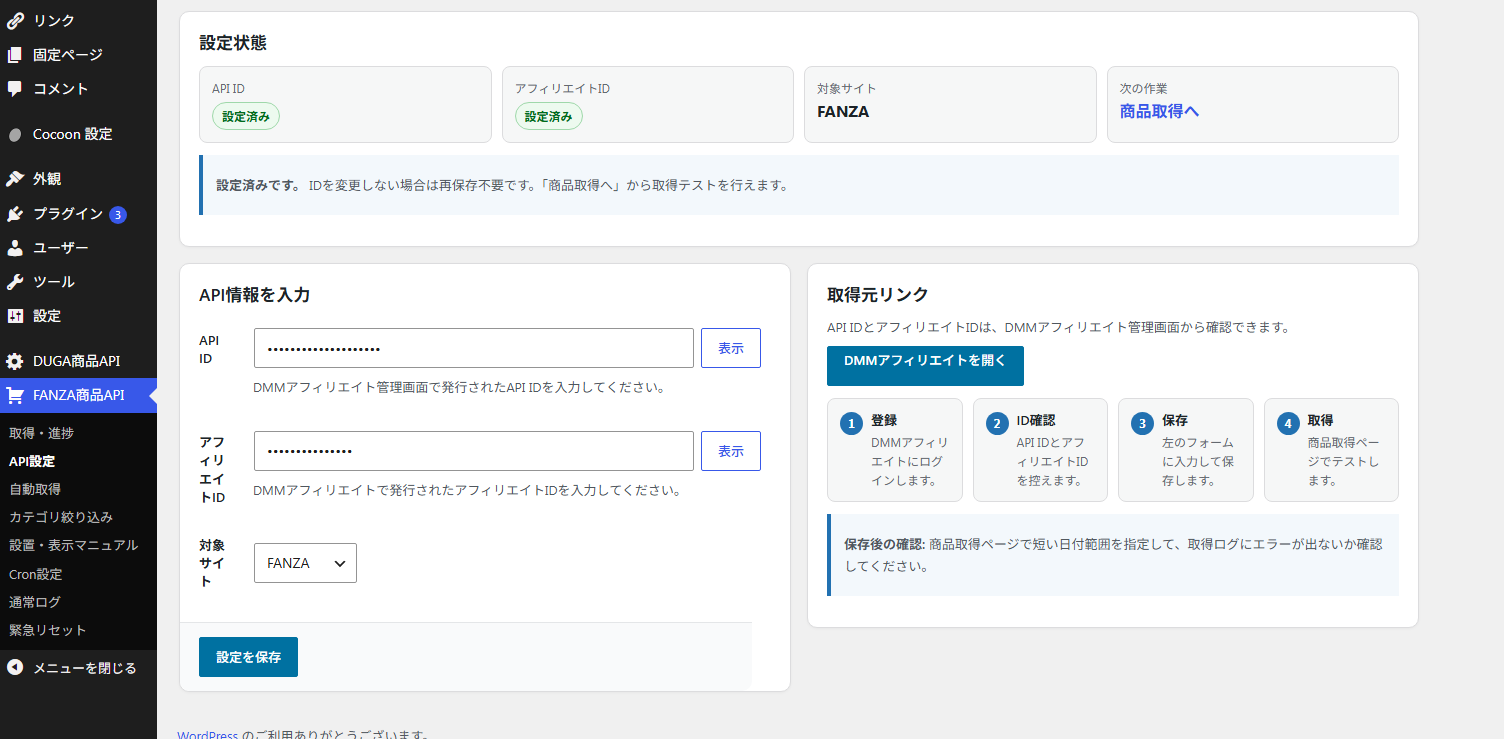Click the 取得元リンク heading
The width and height of the screenshot is (1504, 739).
click(878, 294)
